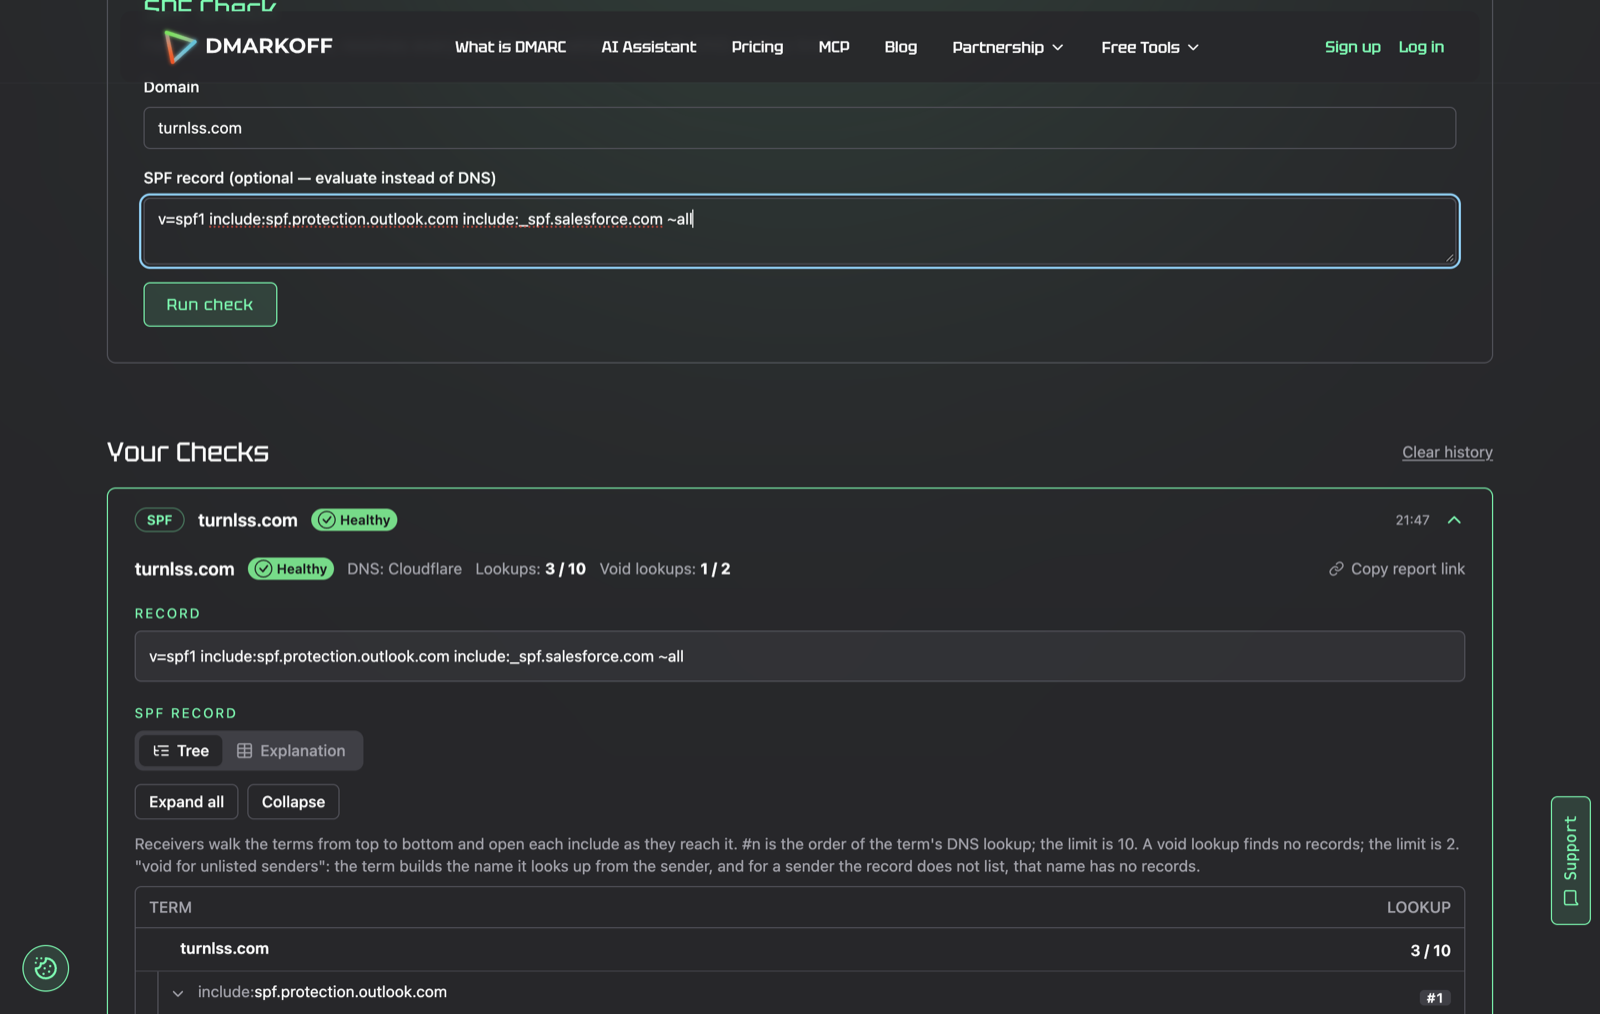This screenshot has height=1014, width=1600.
Task: Open the MCP nav item
Action: [x=834, y=47]
